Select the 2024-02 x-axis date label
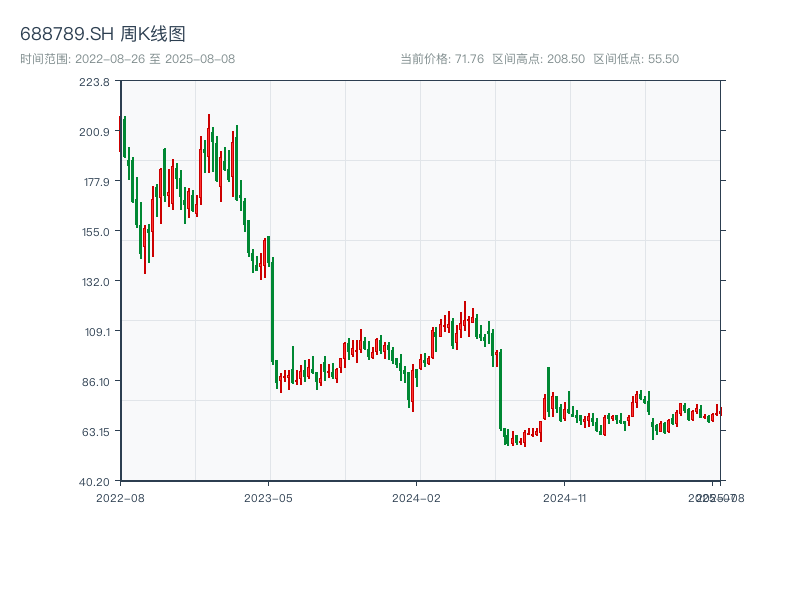 click(x=417, y=497)
